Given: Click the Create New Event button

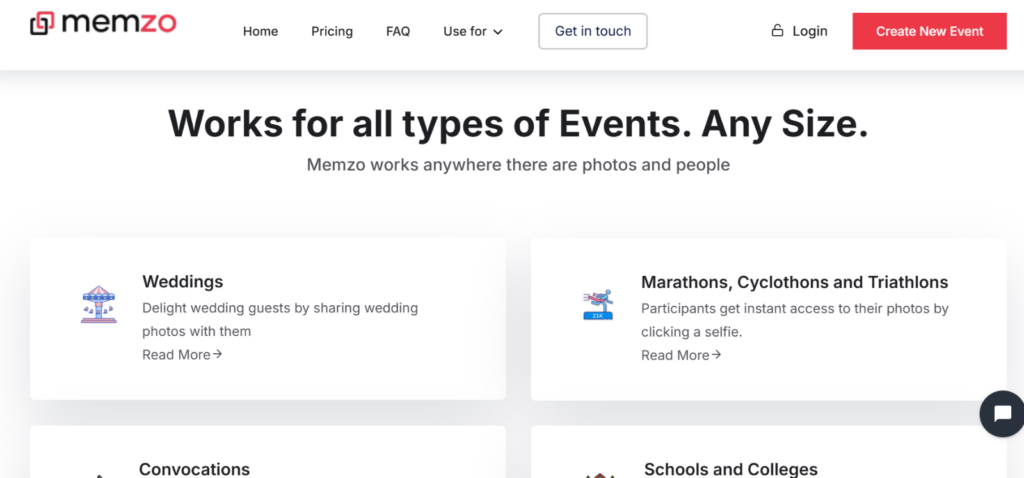Looking at the screenshot, I should pyautogui.click(x=929, y=31).
